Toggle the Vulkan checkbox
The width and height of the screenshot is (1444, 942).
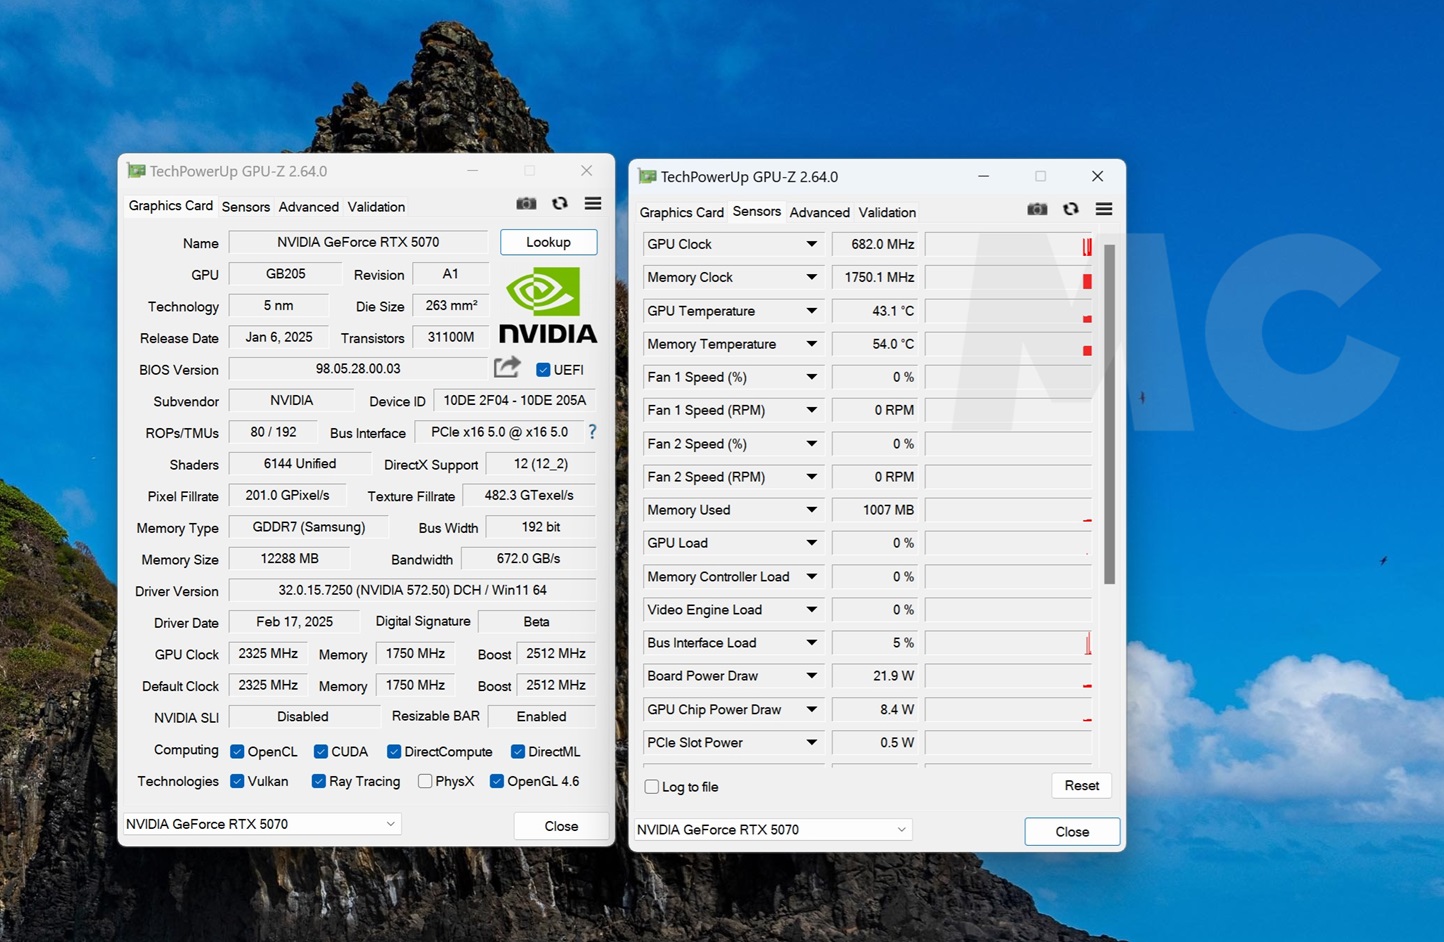[x=237, y=782]
